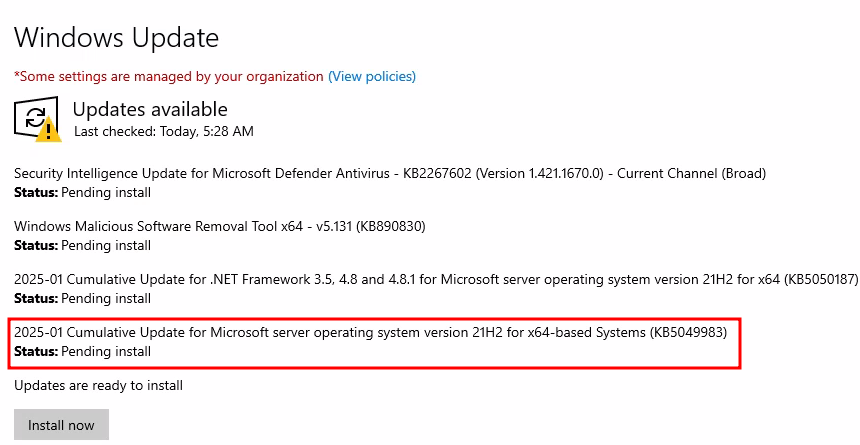Click the yellow warning triangle badge

pyautogui.click(x=49, y=129)
